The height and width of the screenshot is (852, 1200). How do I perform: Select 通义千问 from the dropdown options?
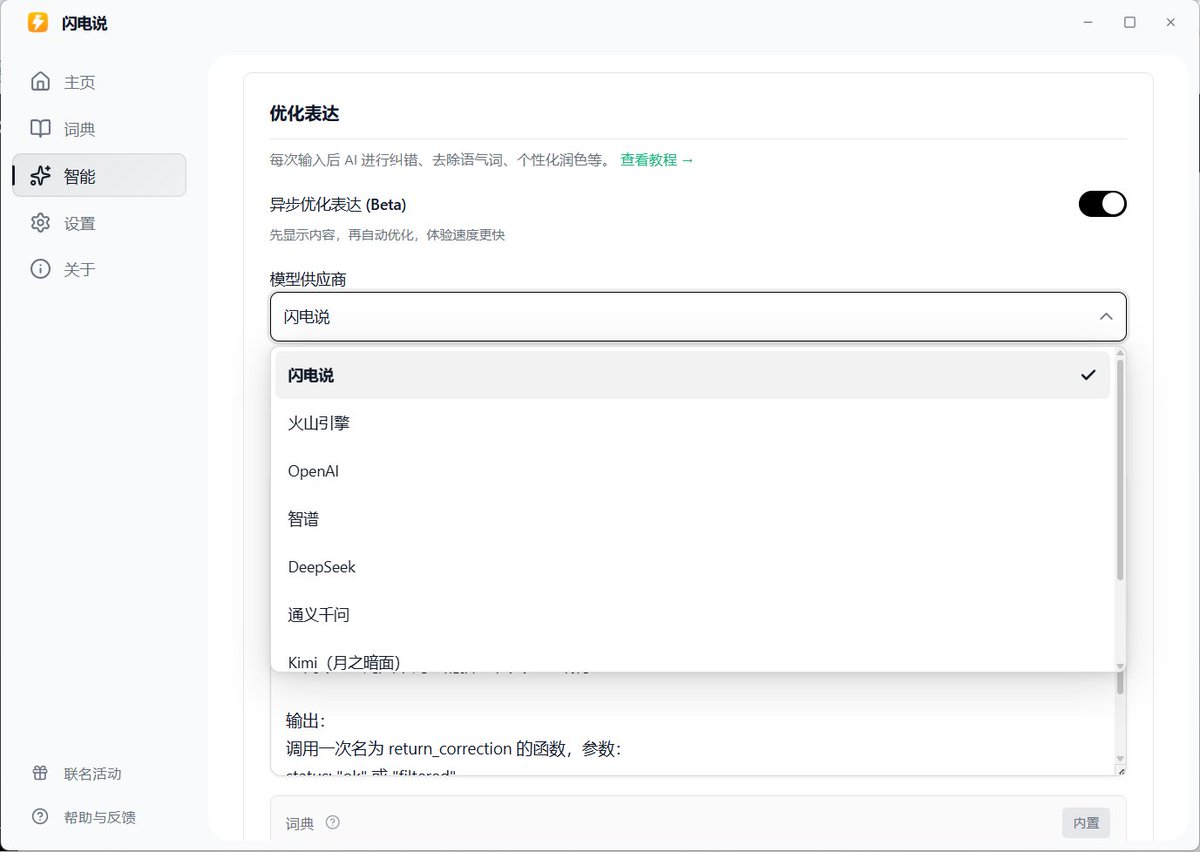coord(318,615)
